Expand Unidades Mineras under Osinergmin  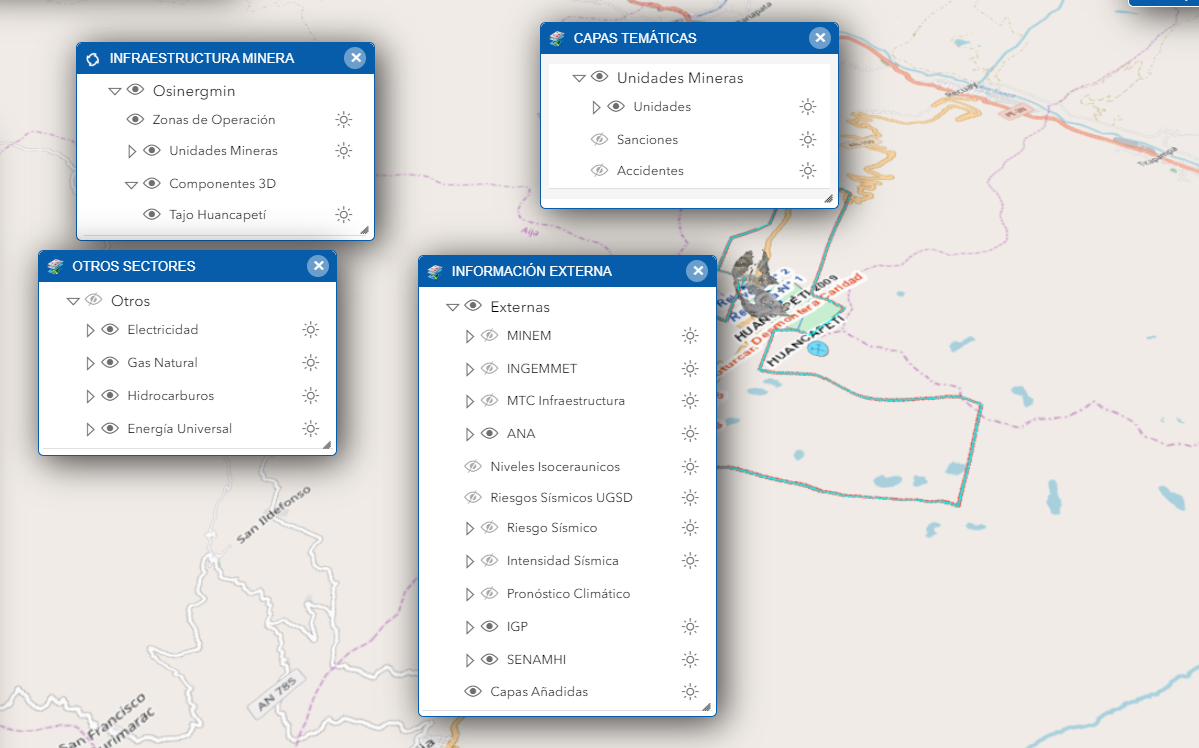tap(132, 151)
